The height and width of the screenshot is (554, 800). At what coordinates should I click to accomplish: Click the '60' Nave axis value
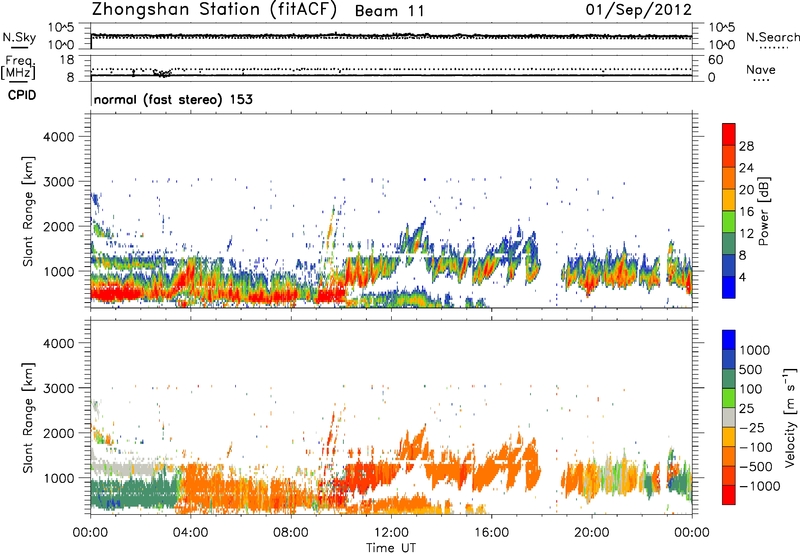click(715, 60)
